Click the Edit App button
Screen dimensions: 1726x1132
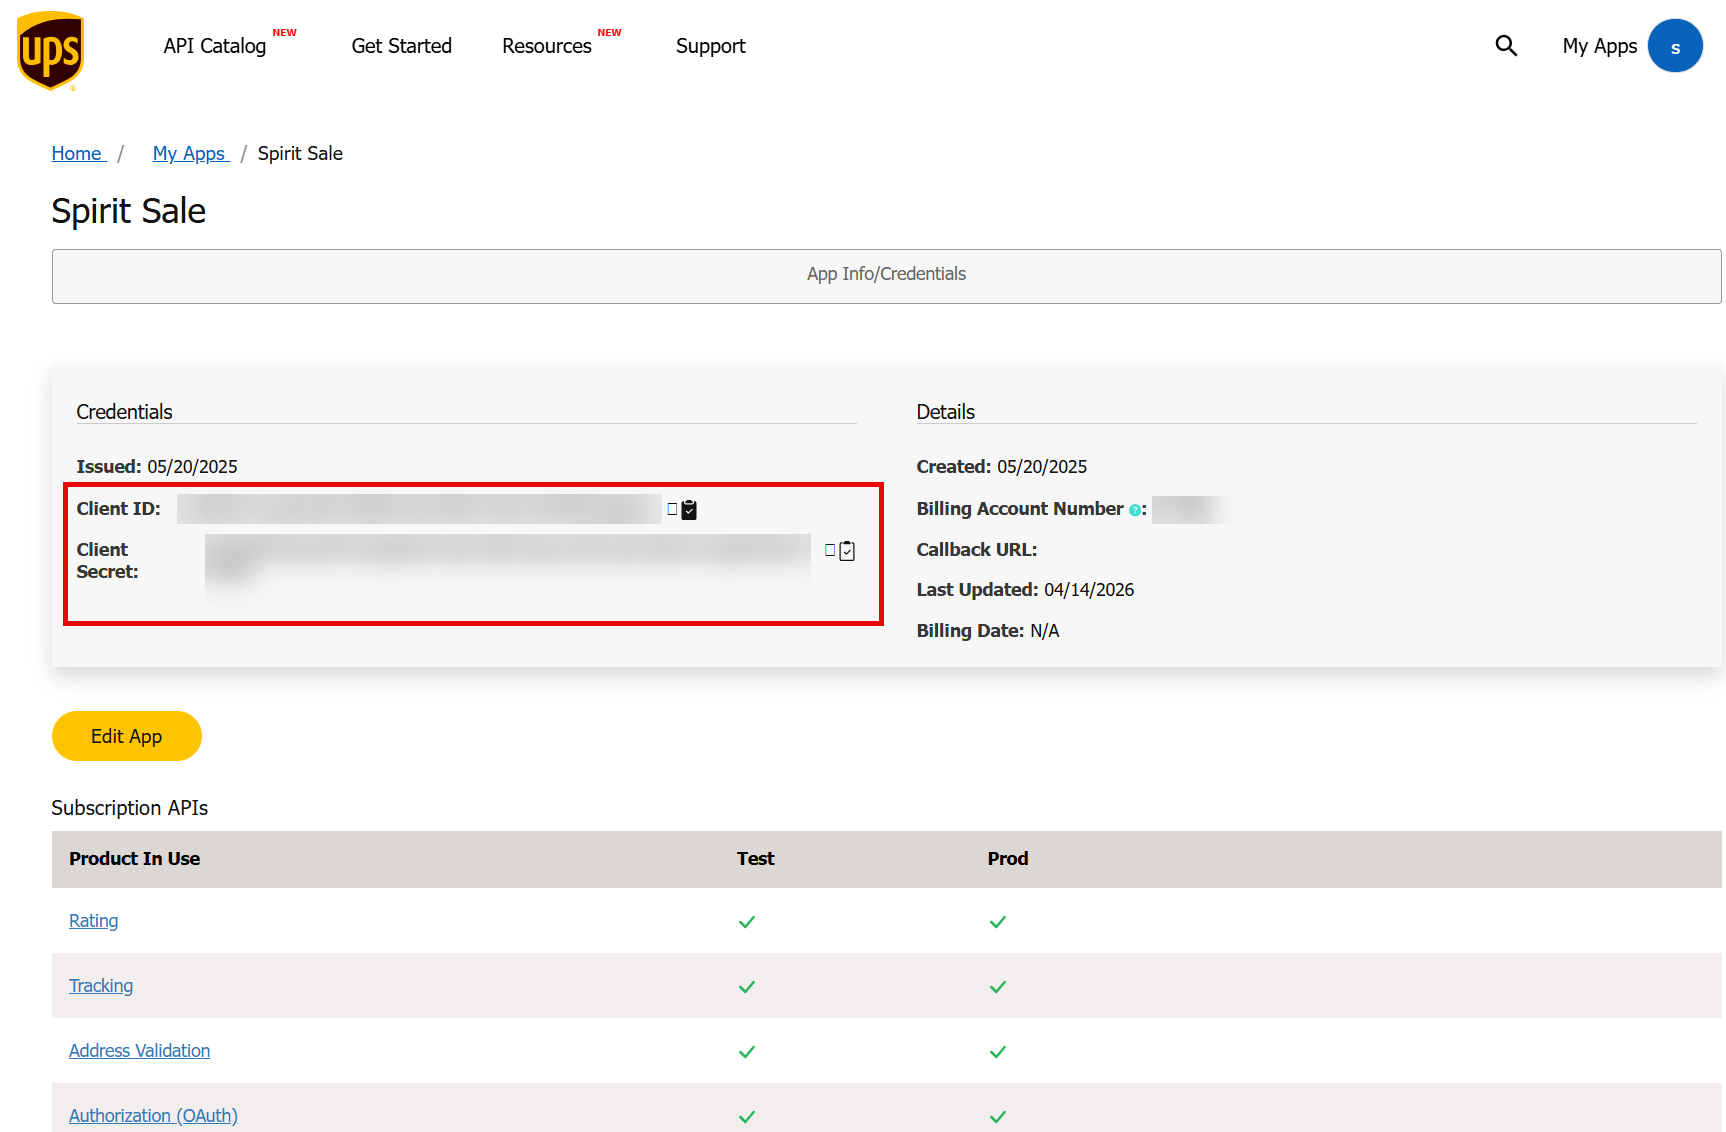pyautogui.click(x=127, y=736)
